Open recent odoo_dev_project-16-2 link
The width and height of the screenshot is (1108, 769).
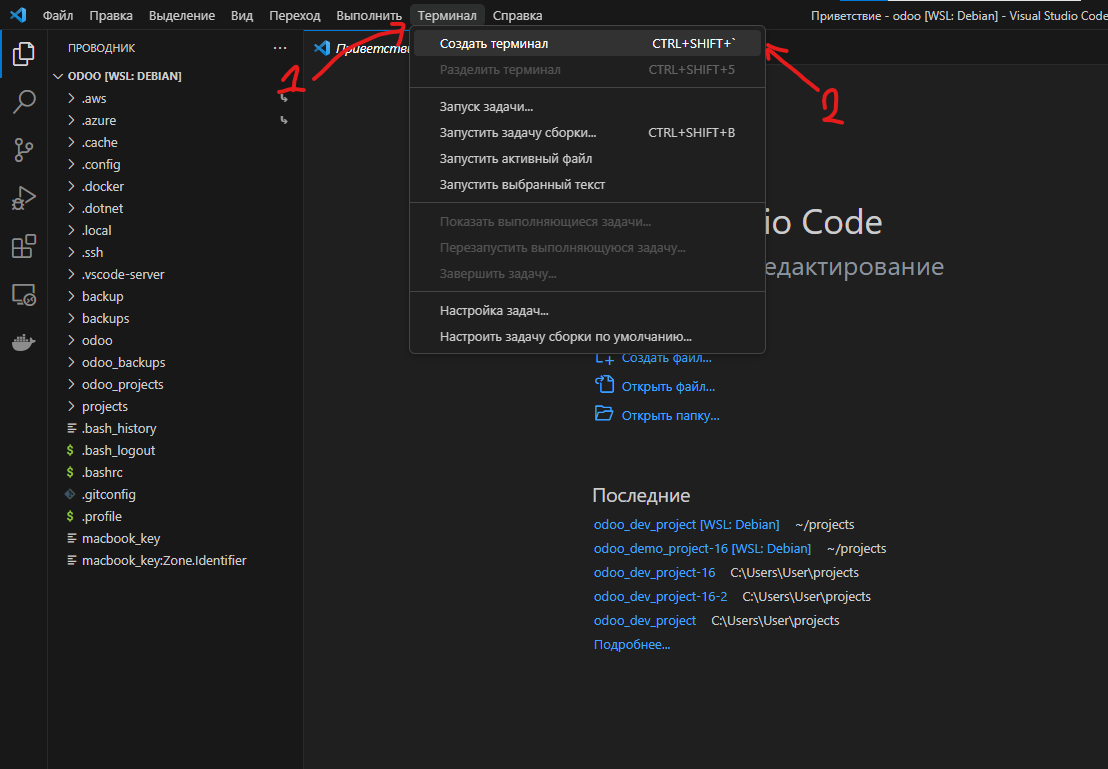pos(660,597)
